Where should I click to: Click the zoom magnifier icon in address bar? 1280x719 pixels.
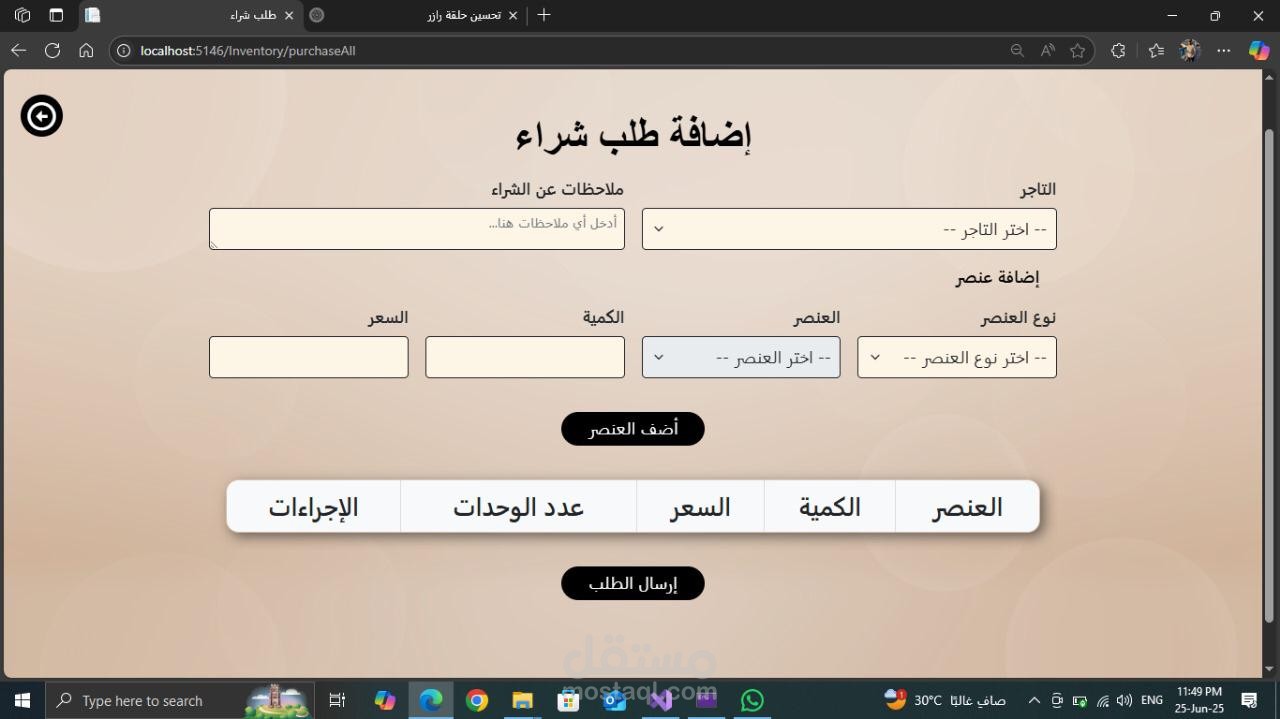tap(1017, 50)
